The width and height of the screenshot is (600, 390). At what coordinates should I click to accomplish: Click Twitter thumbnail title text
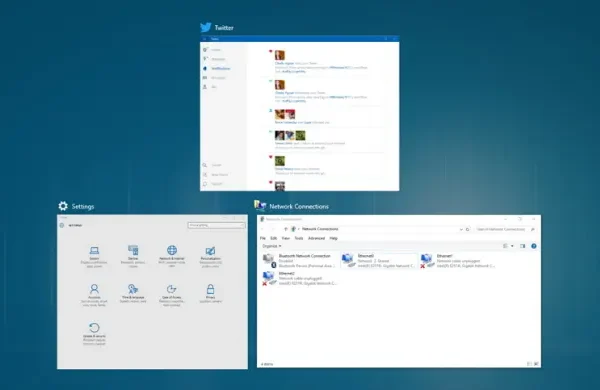(x=224, y=28)
